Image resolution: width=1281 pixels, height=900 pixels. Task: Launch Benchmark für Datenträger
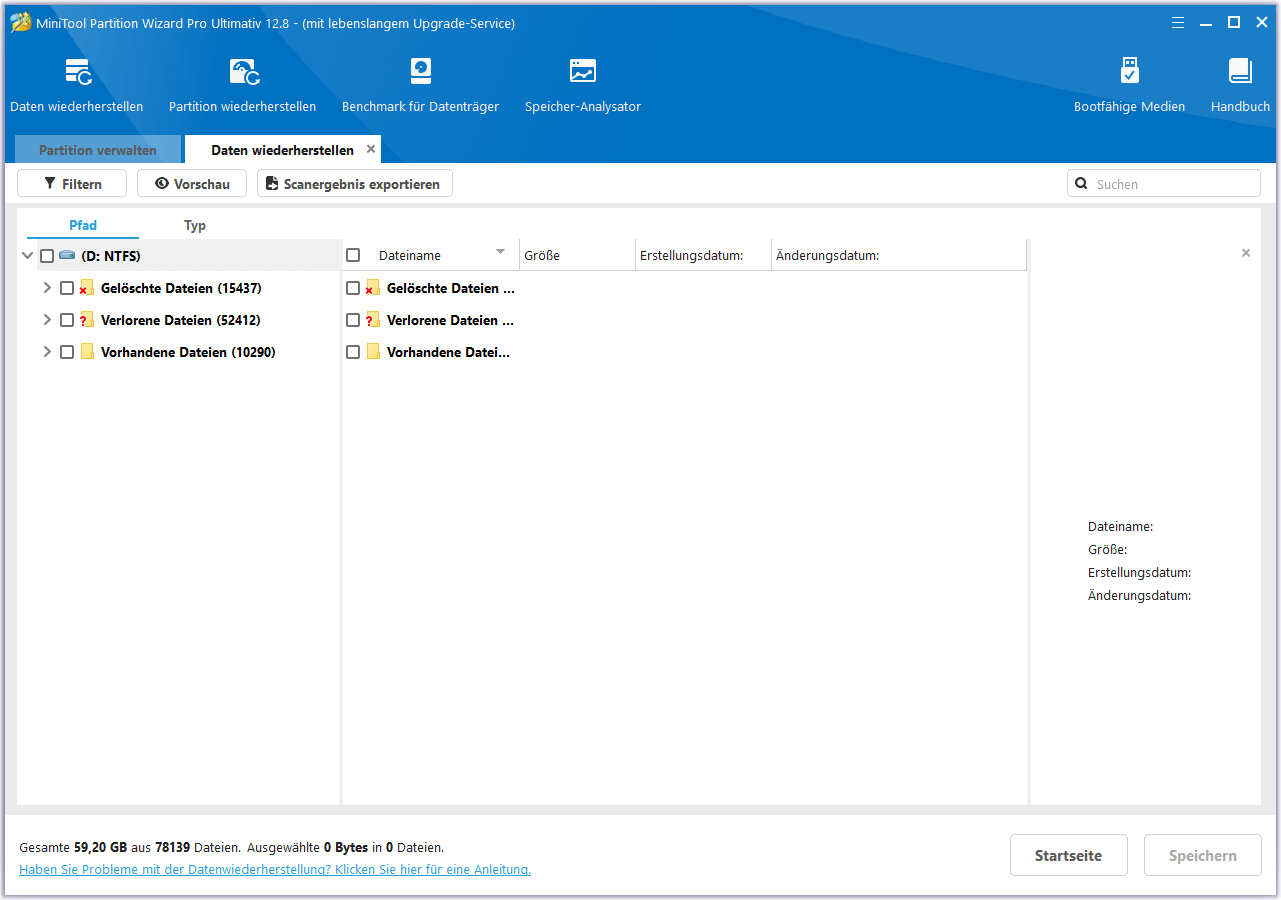421,85
